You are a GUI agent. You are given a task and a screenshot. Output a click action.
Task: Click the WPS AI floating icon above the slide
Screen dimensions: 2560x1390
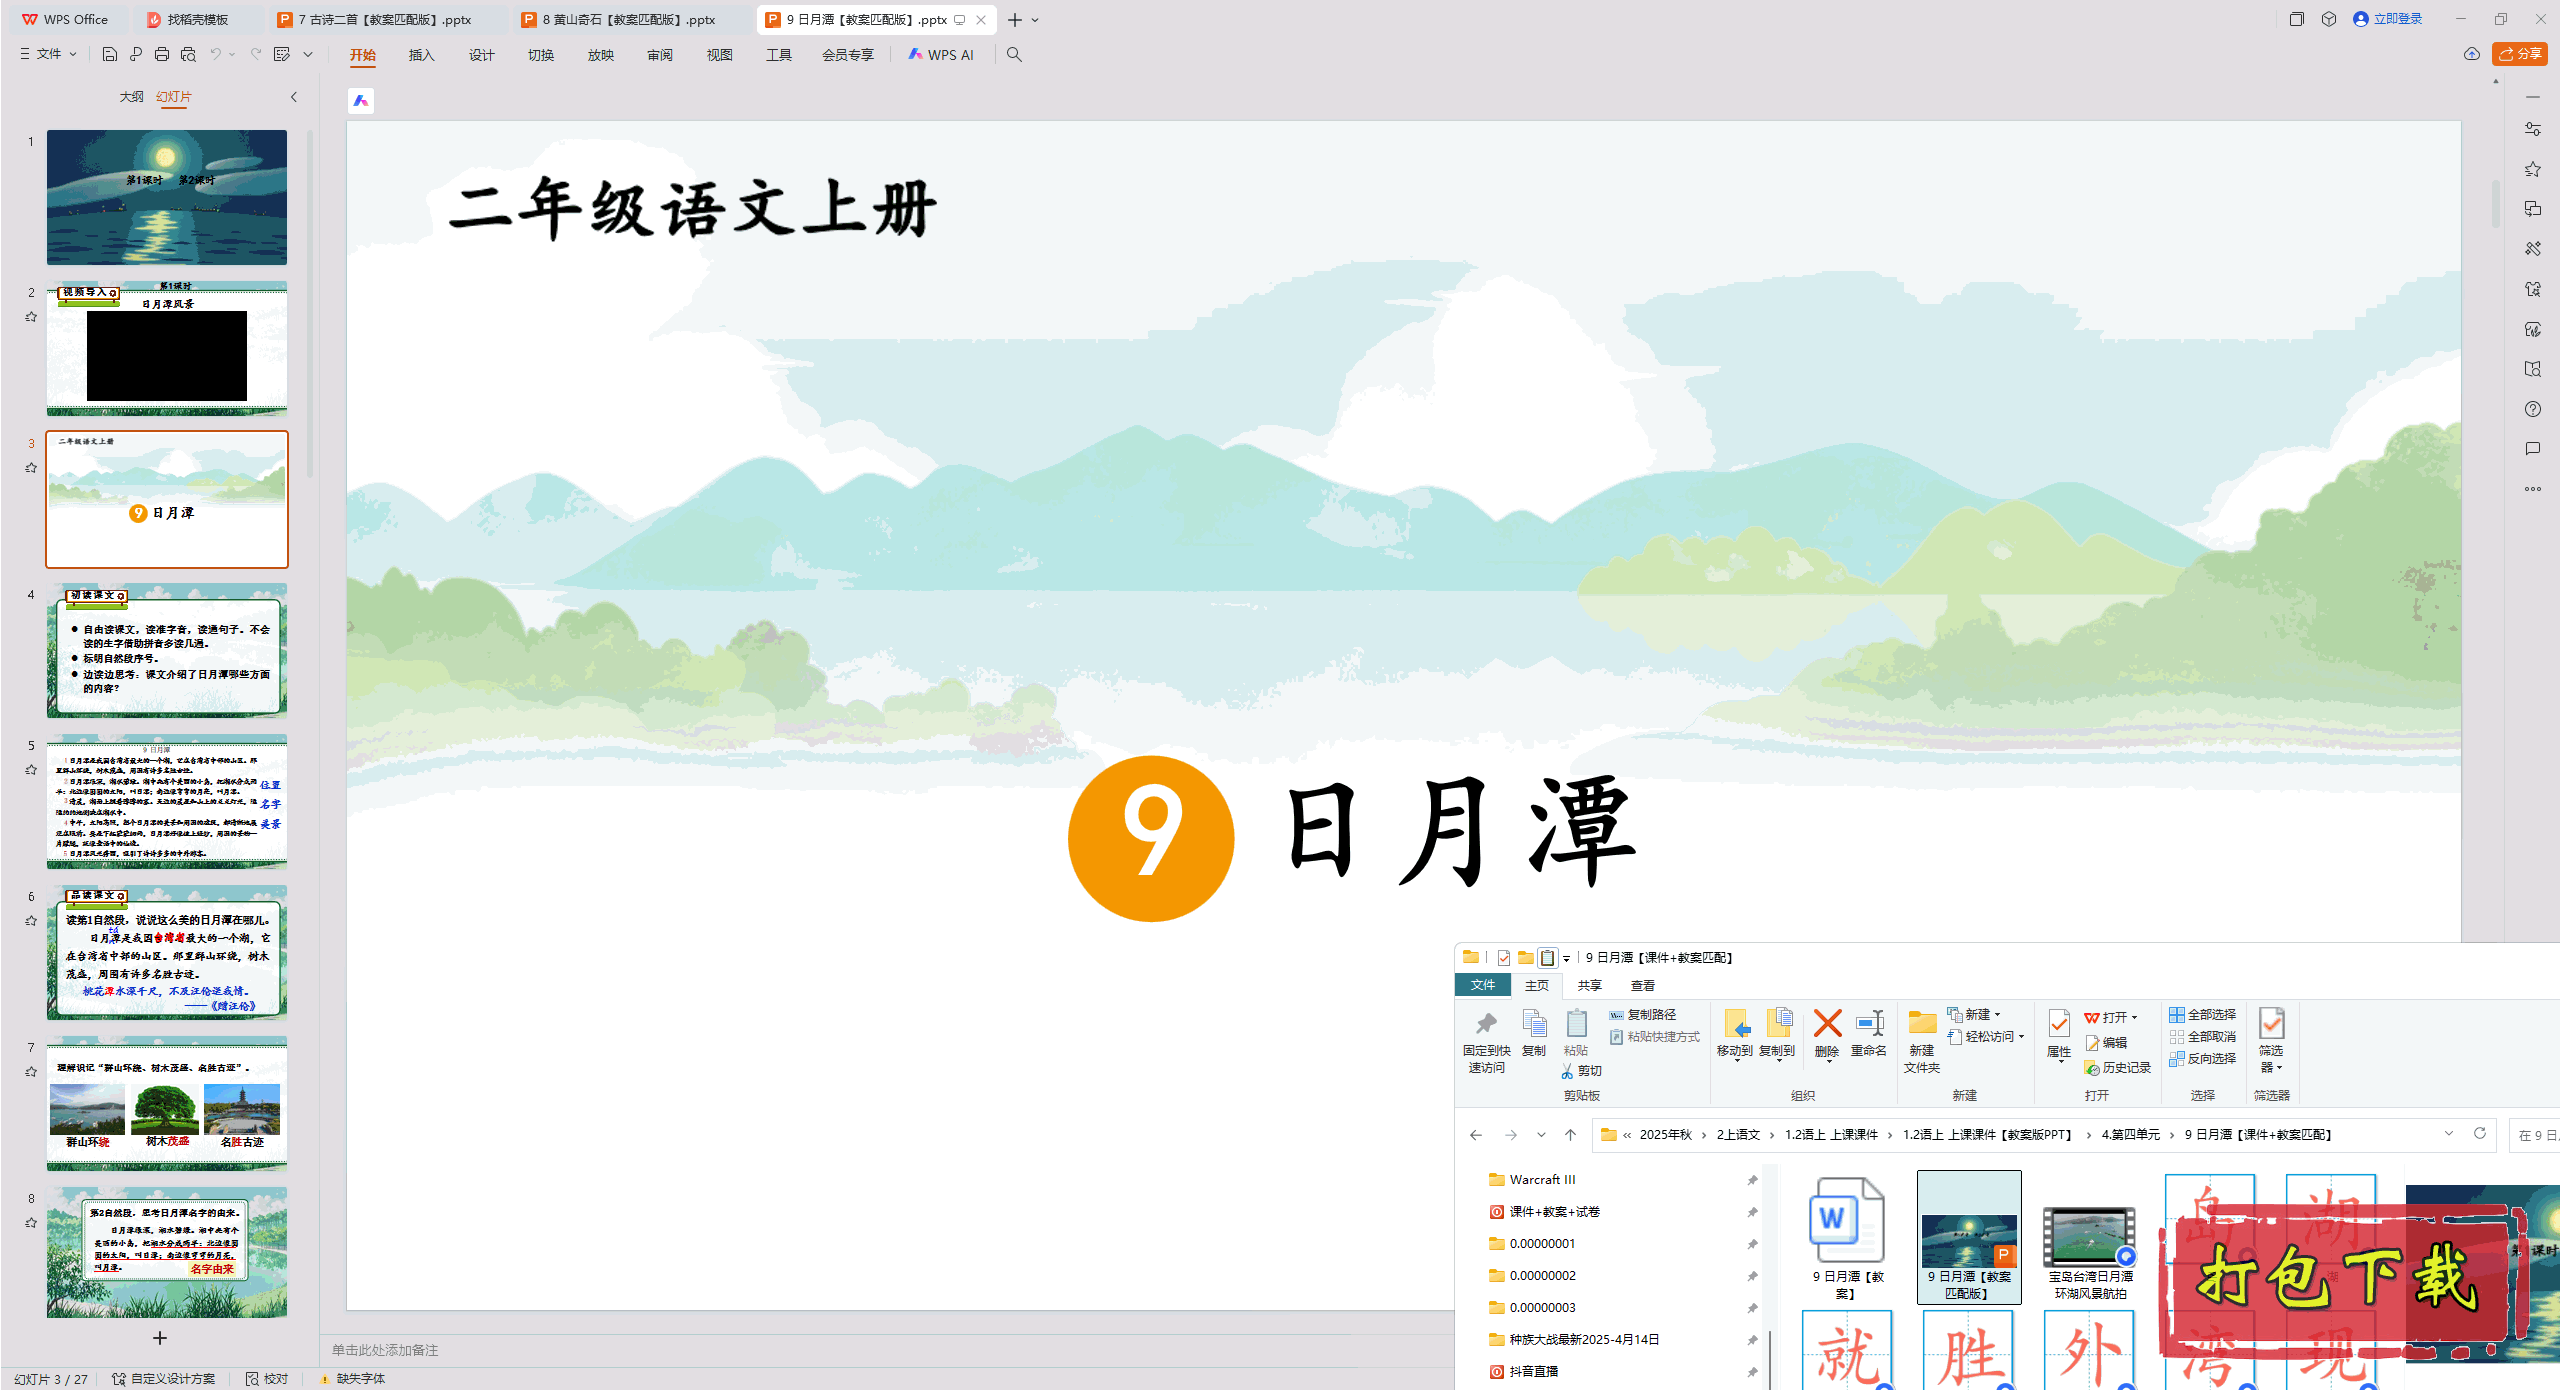pos(361,101)
